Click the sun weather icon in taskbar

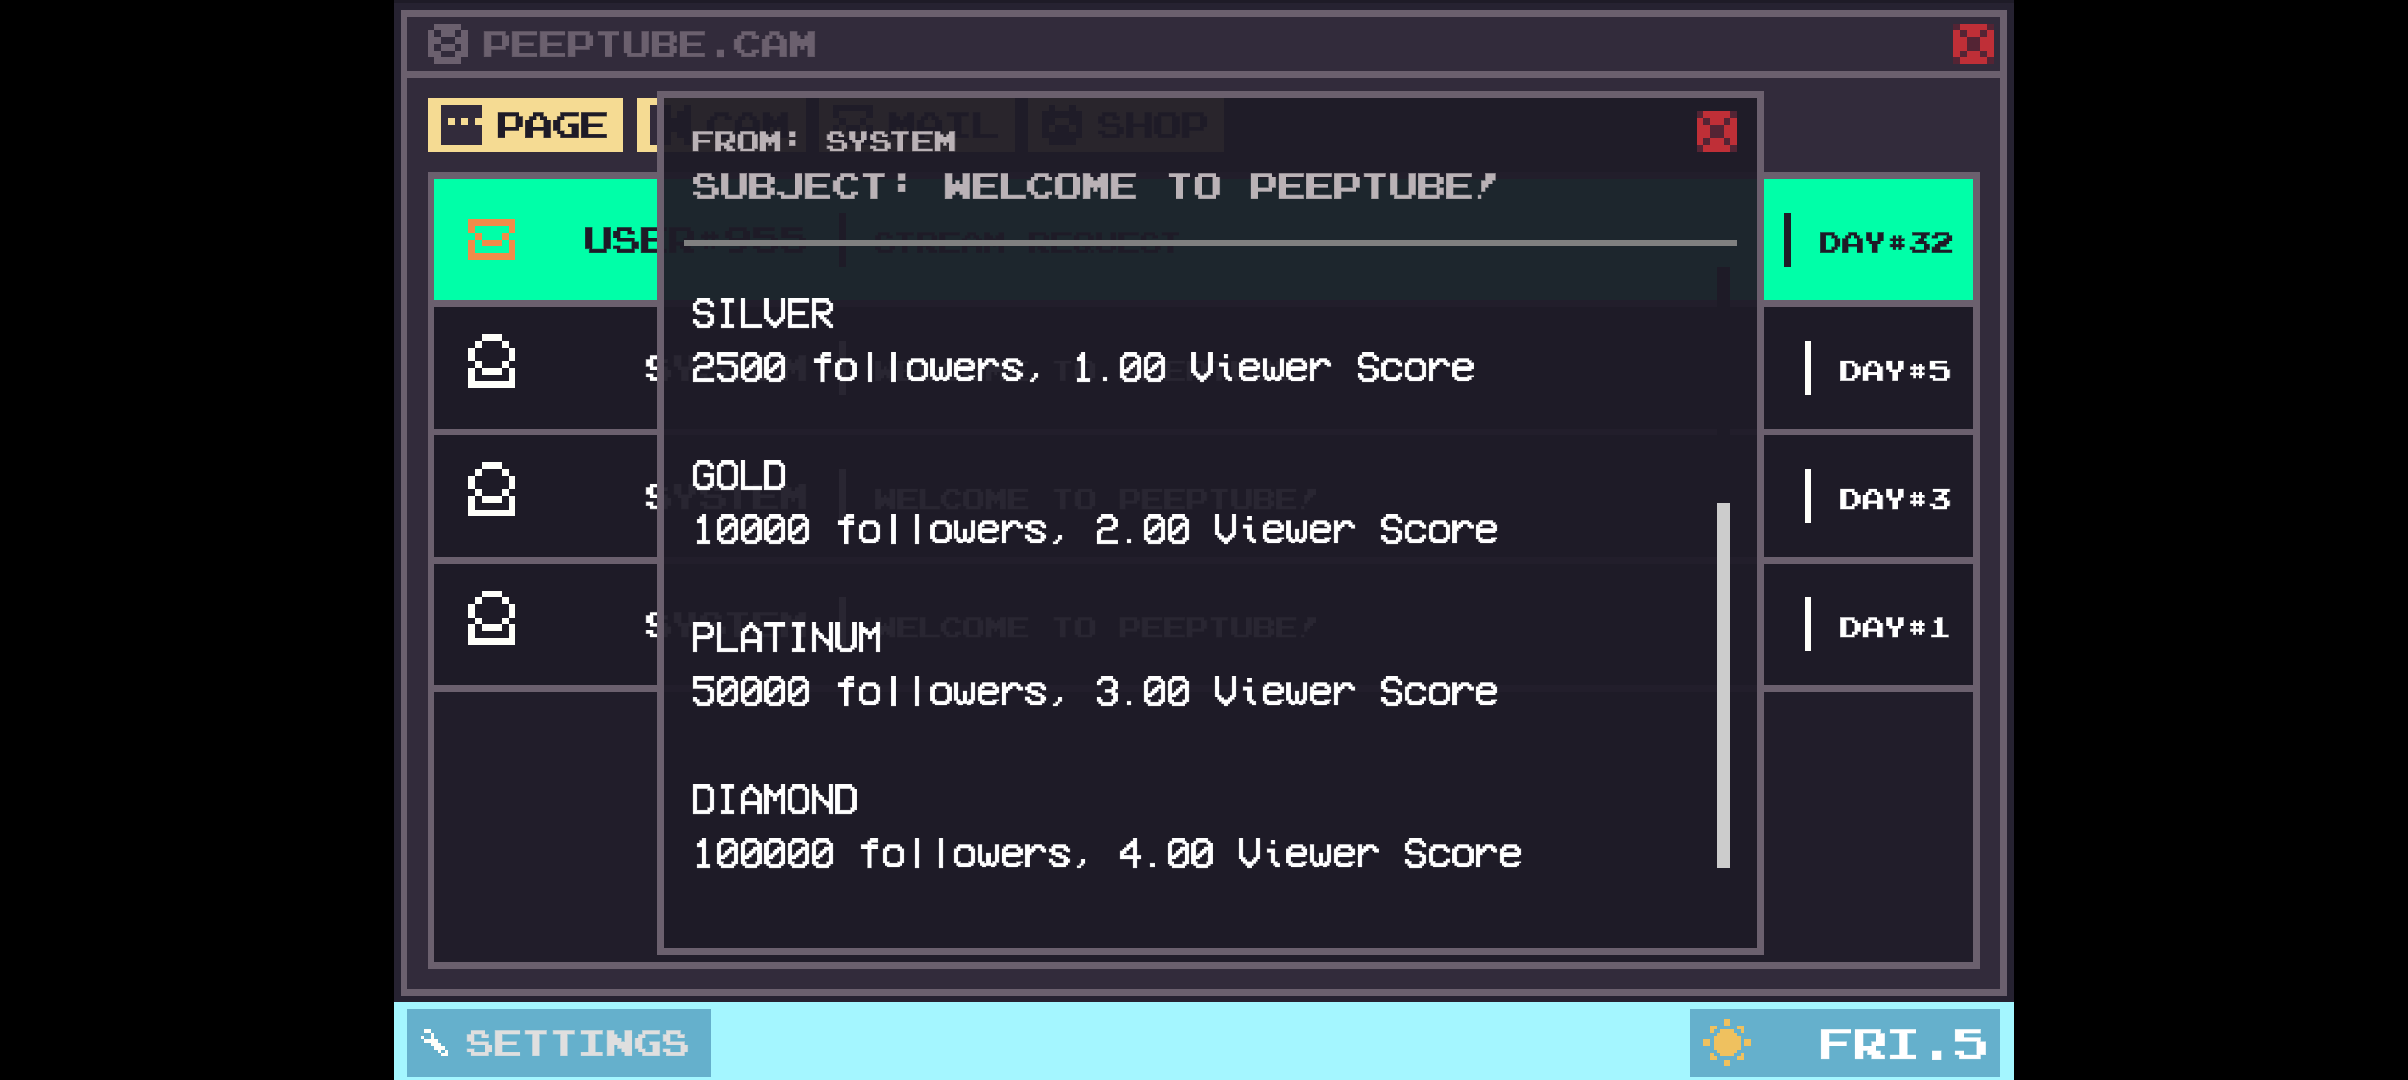(x=1726, y=1043)
